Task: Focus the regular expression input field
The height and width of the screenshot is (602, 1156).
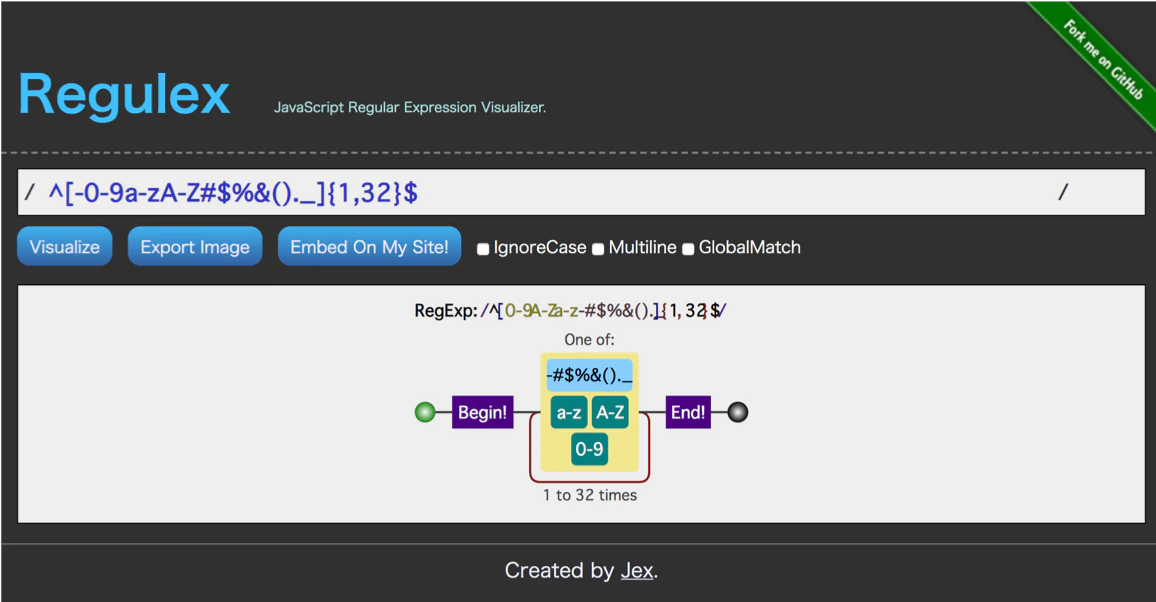Action: [581, 192]
